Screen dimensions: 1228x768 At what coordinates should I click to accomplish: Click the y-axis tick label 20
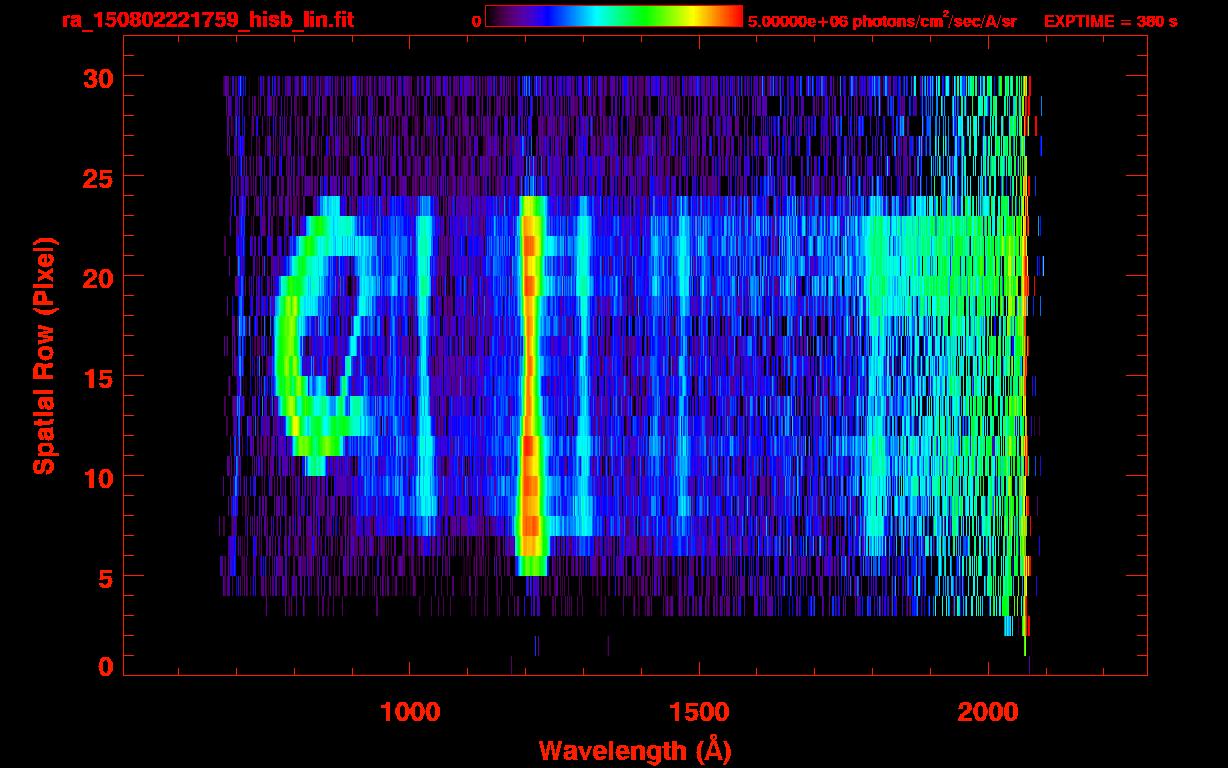[97, 277]
